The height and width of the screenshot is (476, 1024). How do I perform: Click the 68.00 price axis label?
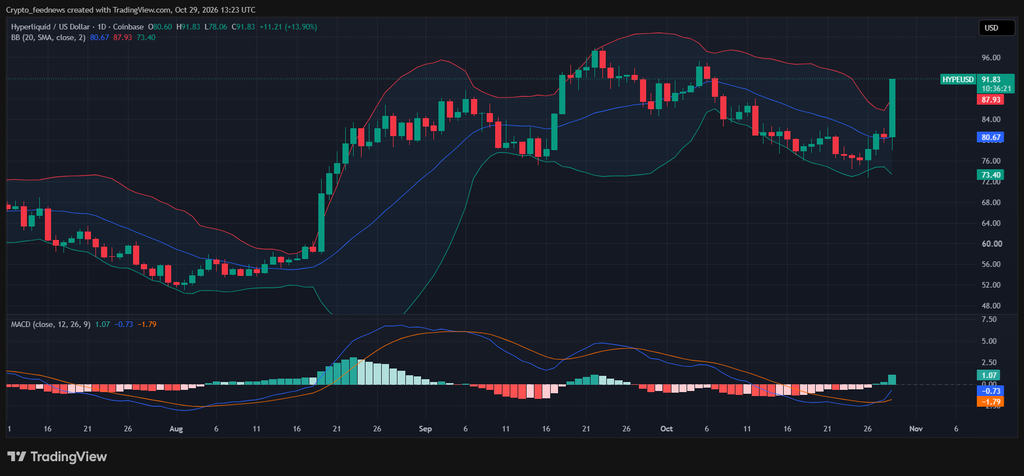tap(991, 202)
